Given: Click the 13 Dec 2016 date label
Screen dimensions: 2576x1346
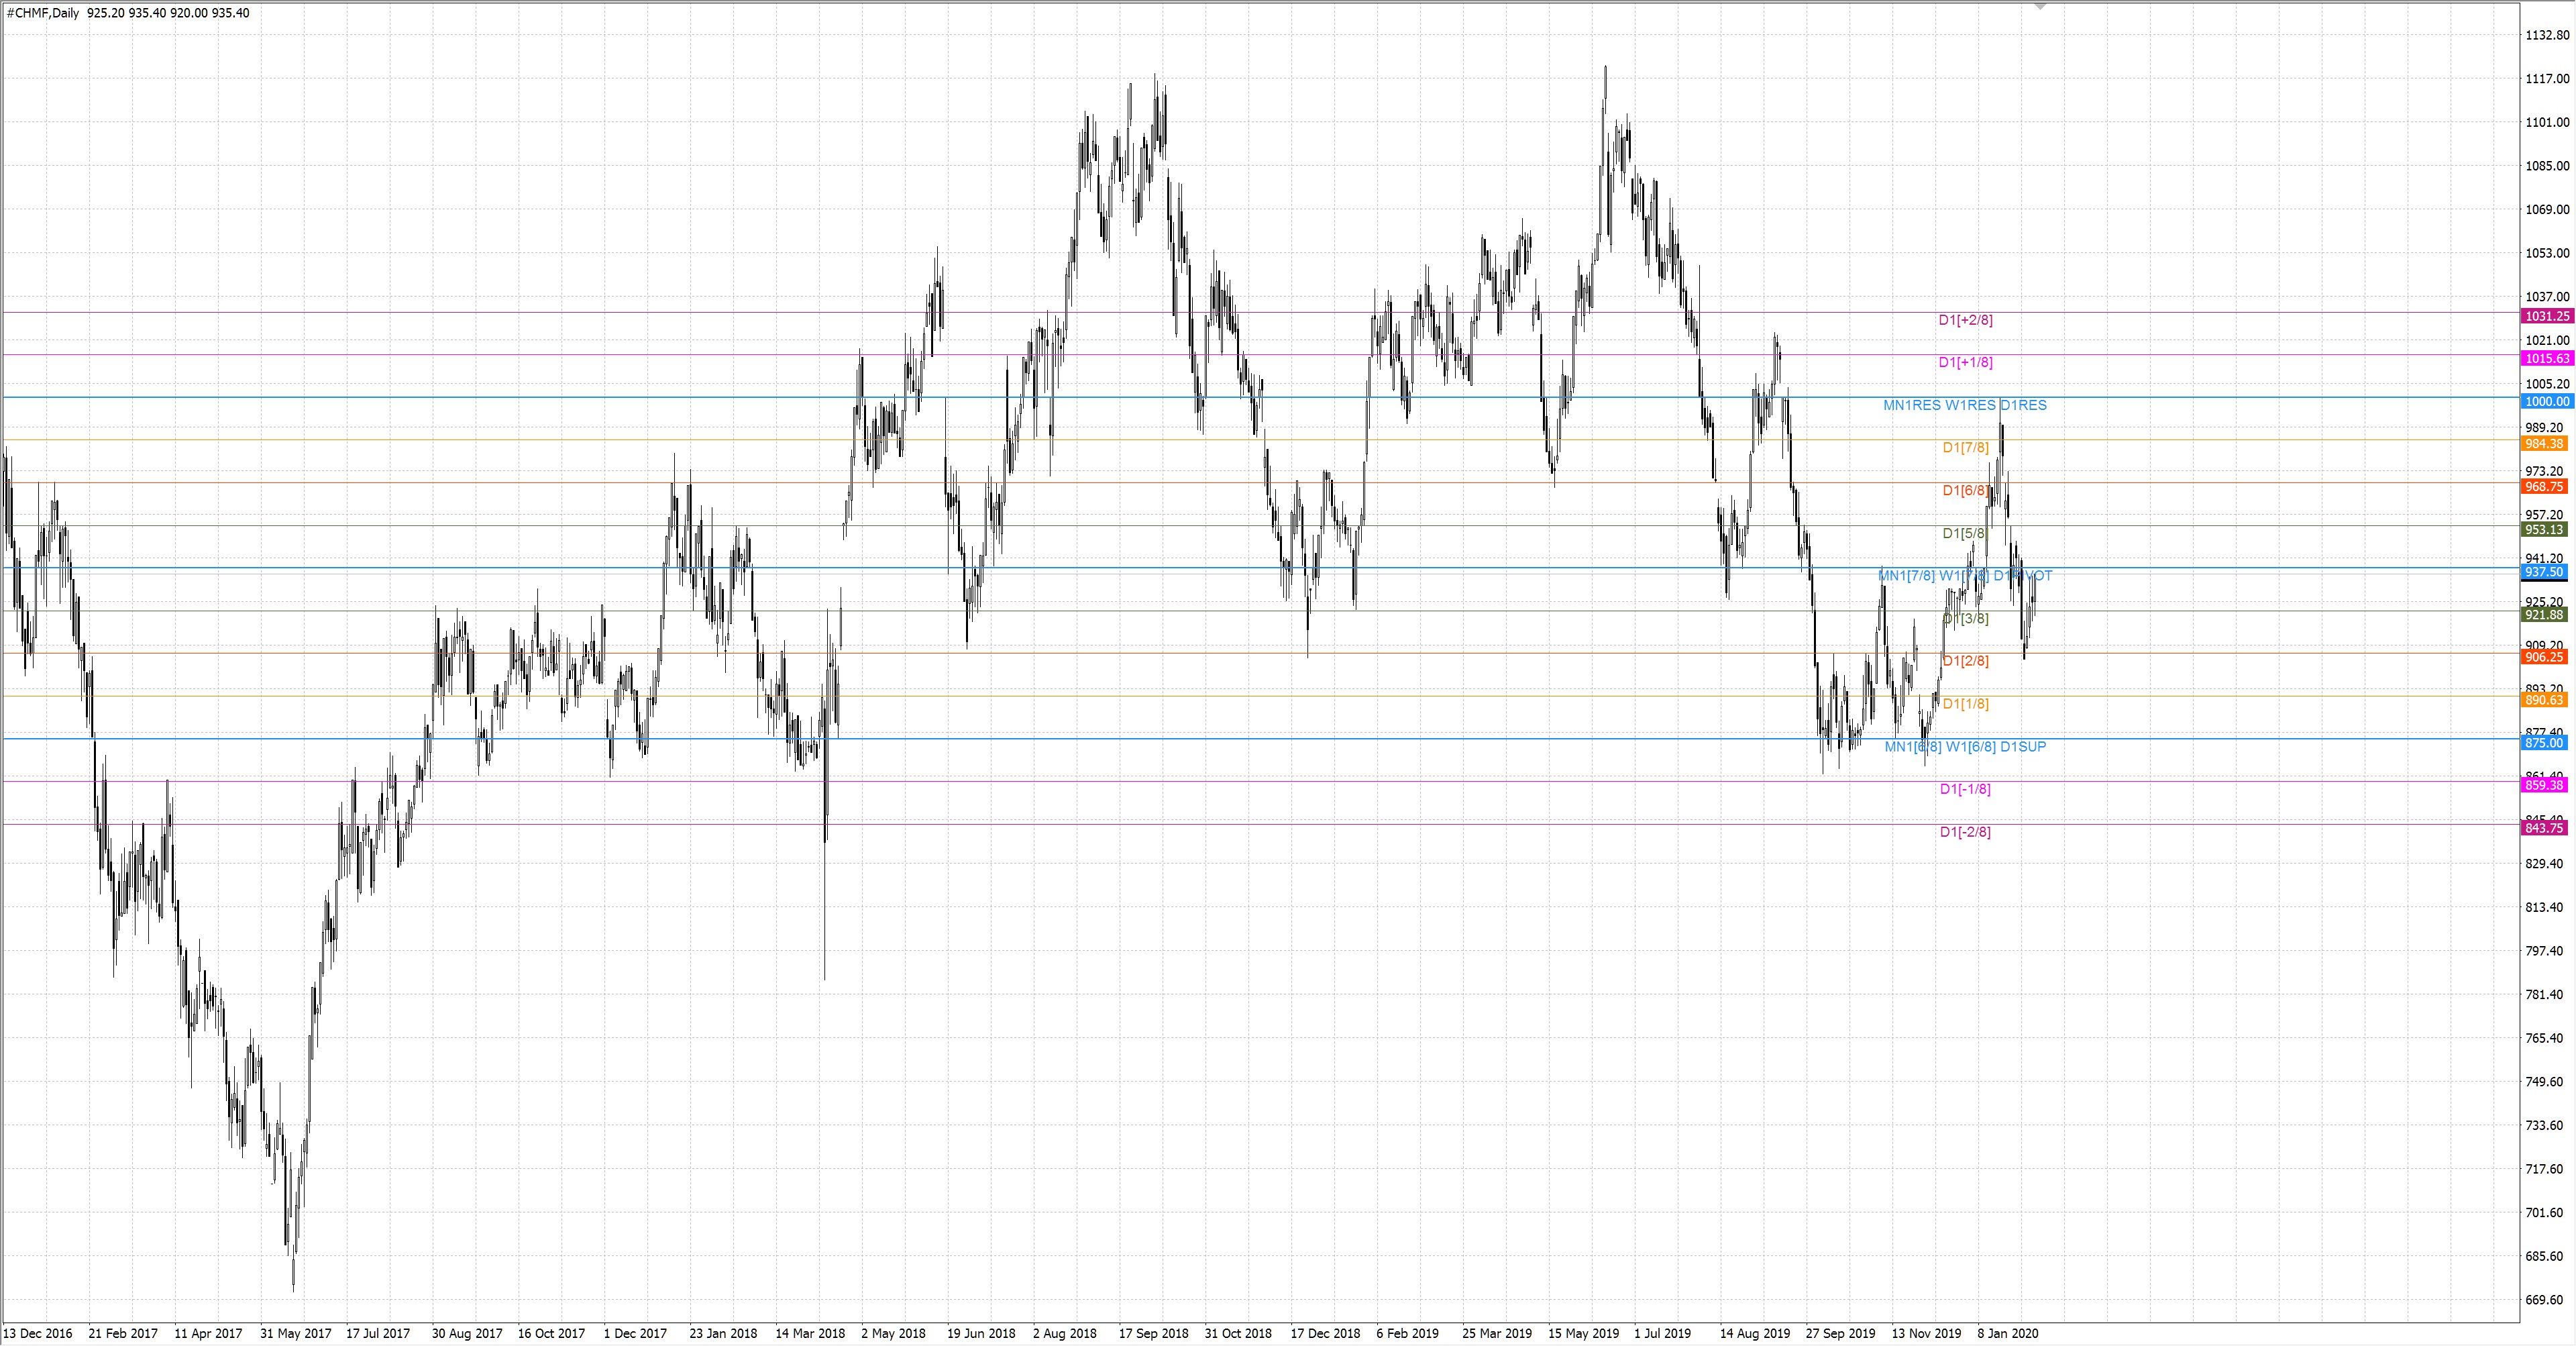Looking at the screenshot, I should click(38, 1333).
